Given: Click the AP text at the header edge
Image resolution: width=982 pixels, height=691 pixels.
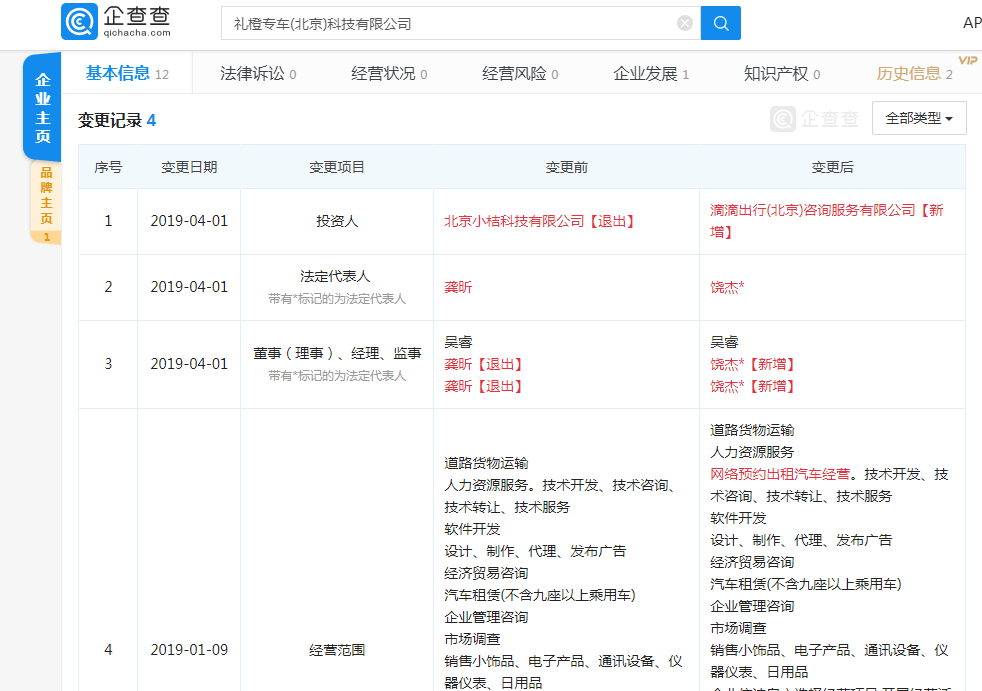Looking at the screenshot, I should point(972,23).
